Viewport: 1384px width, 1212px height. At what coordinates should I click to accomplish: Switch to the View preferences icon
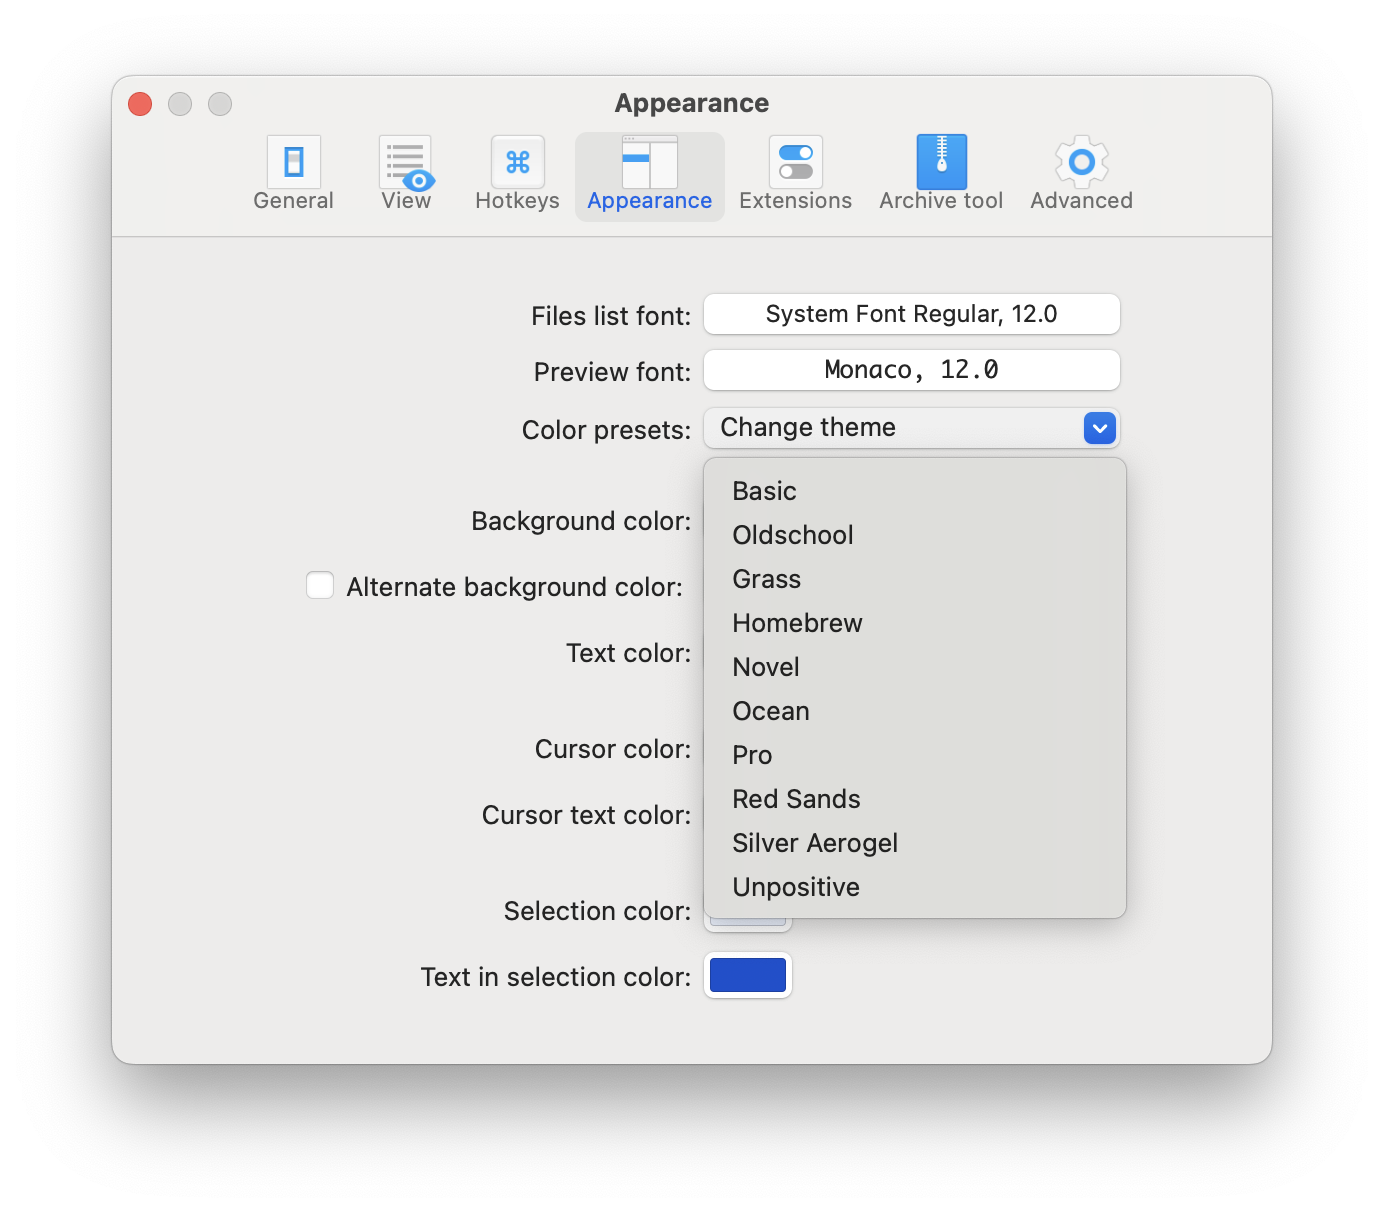click(405, 174)
